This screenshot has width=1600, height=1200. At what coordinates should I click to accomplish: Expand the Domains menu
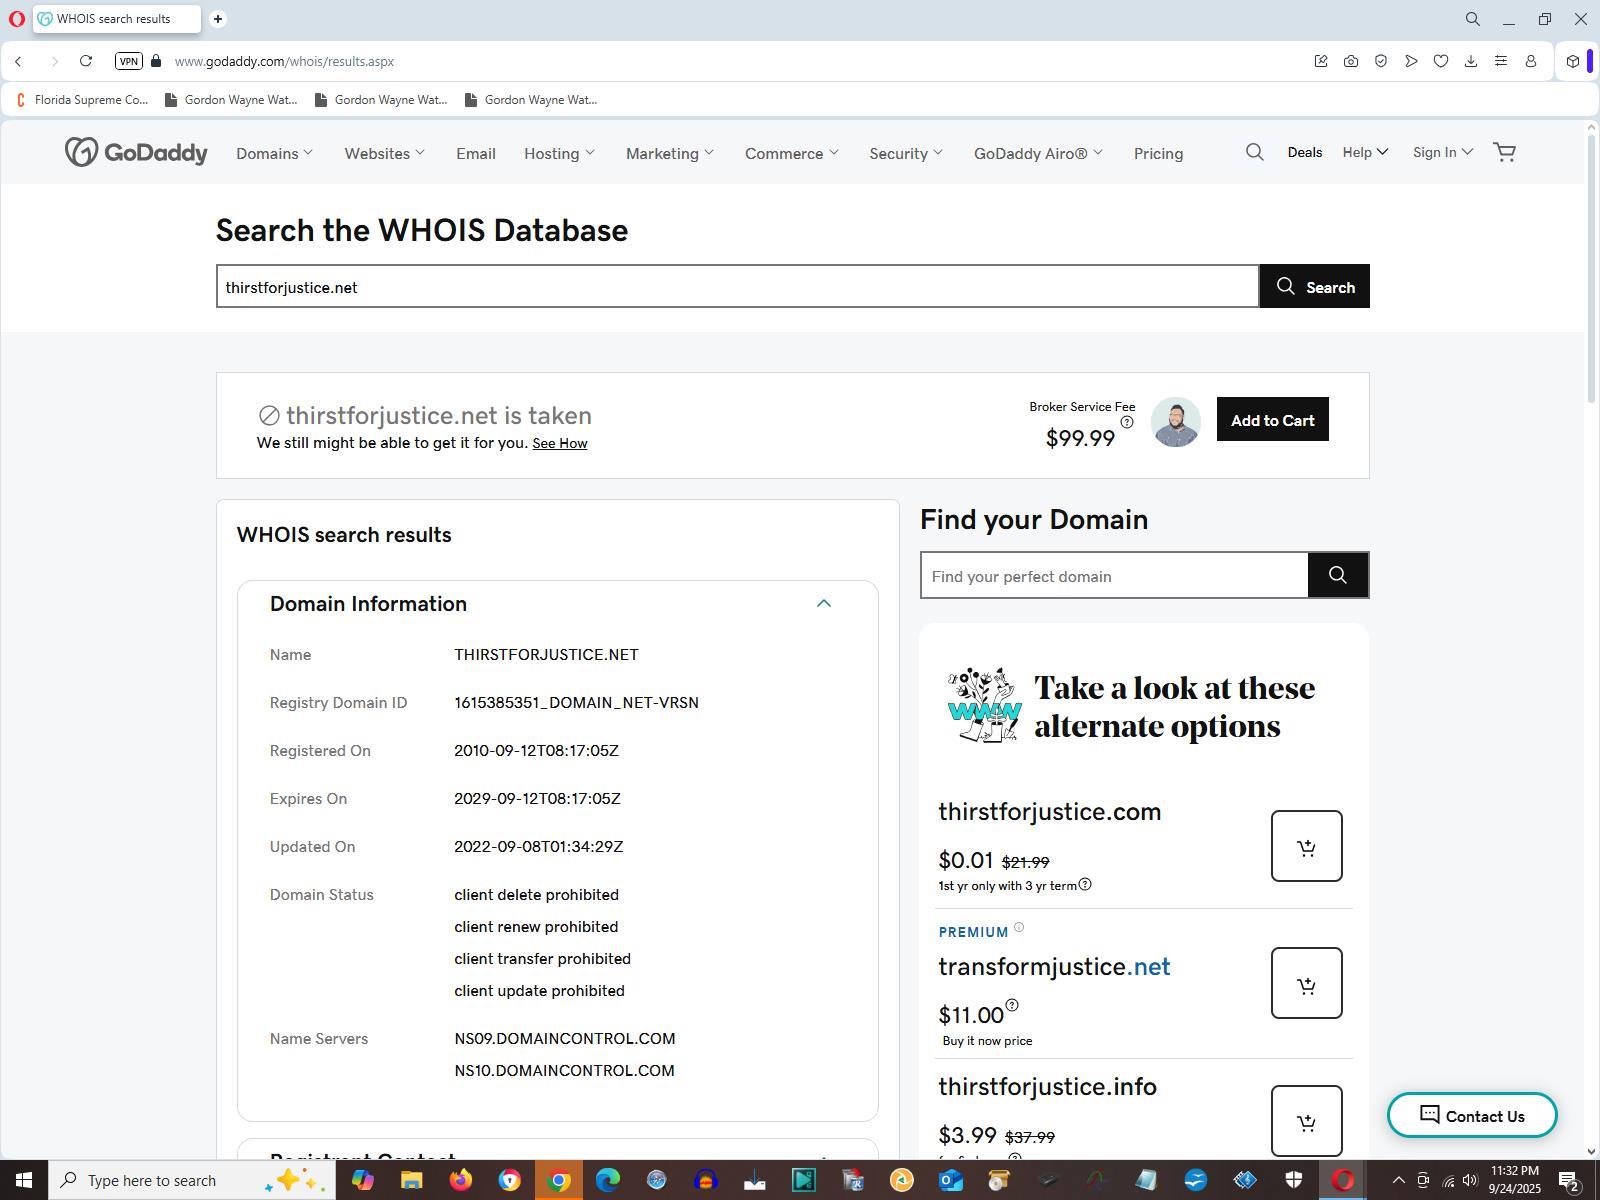[274, 153]
